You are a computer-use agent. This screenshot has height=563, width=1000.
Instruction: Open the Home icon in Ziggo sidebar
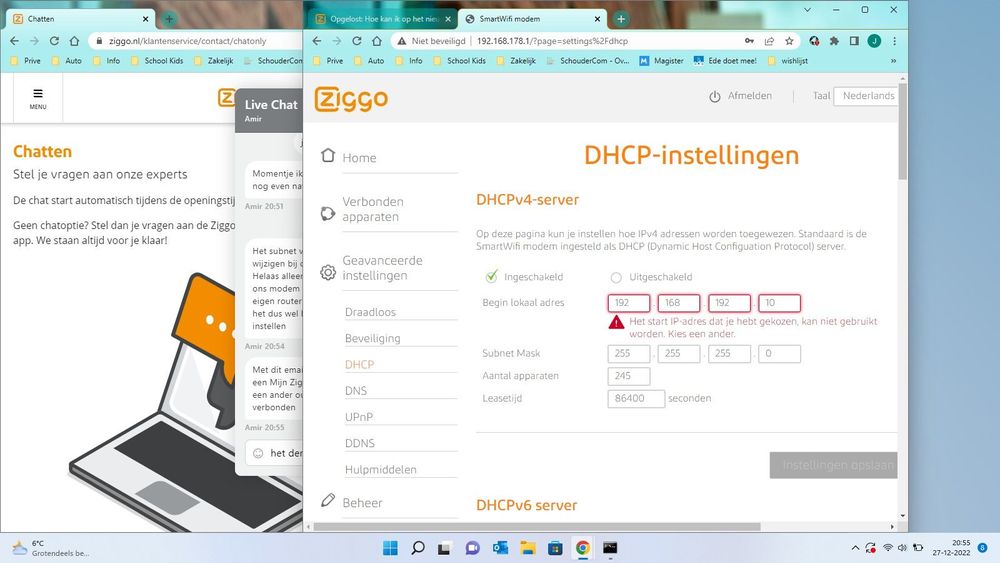328,156
